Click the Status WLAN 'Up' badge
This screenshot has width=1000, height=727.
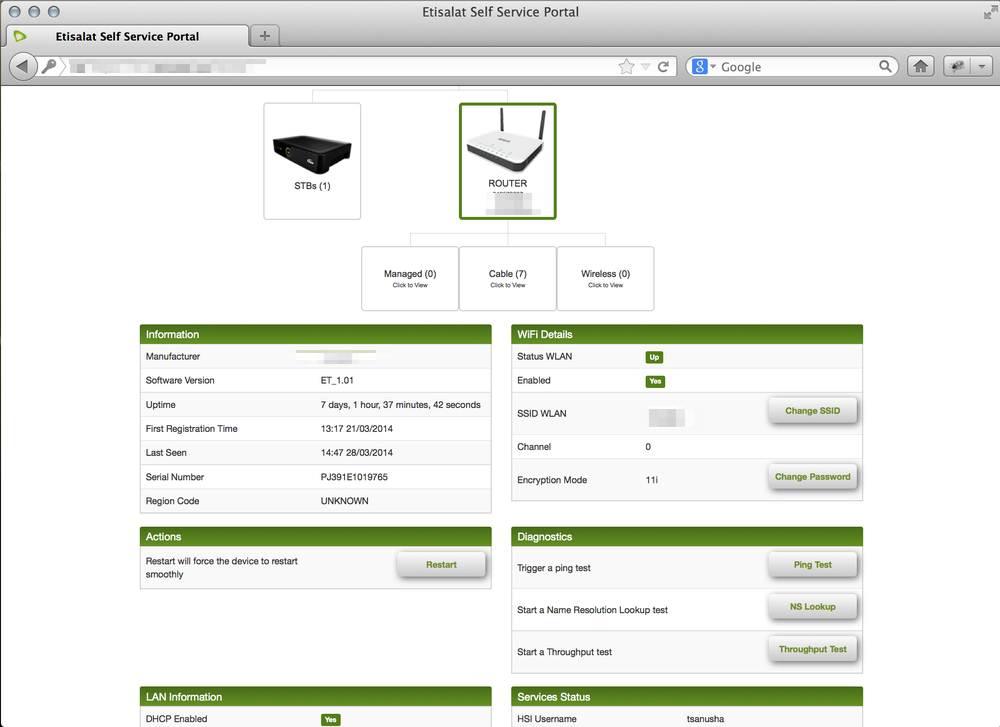click(x=654, y=357)
